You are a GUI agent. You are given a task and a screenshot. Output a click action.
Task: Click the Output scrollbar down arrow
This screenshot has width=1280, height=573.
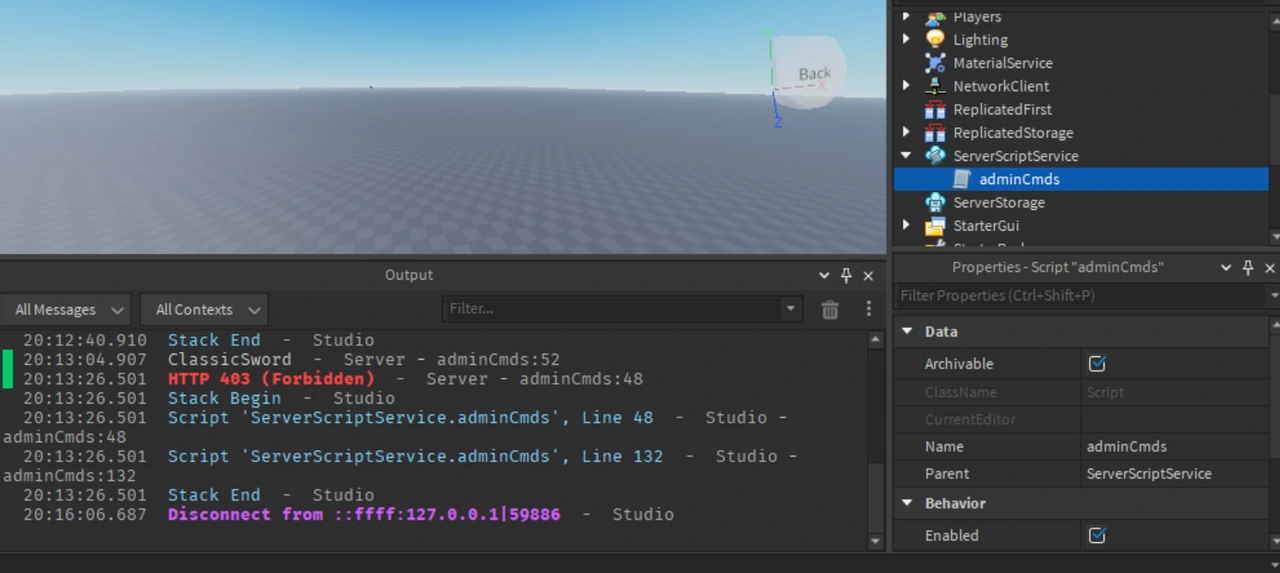click(x=876, y=542)
